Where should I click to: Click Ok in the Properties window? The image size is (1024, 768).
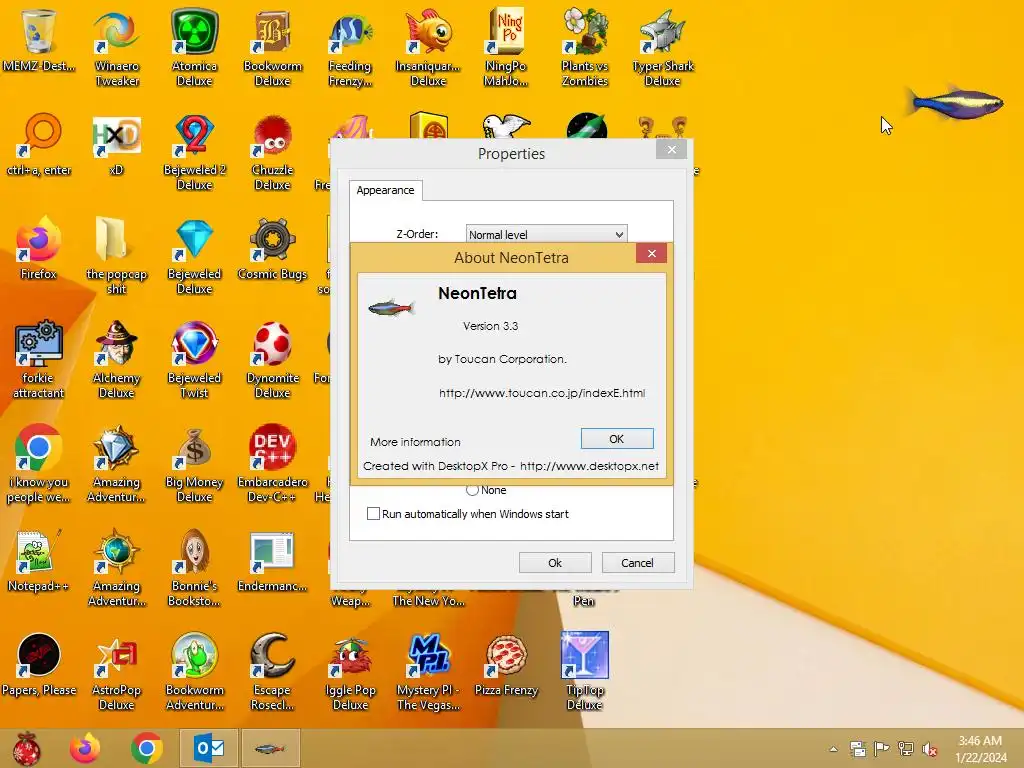coord(555,563)
